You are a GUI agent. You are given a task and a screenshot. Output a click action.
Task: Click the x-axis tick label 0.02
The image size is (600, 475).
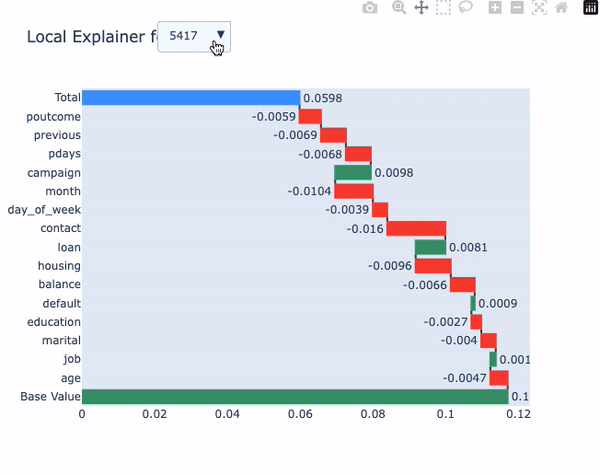pyautogui.click(x=155, y=414)
